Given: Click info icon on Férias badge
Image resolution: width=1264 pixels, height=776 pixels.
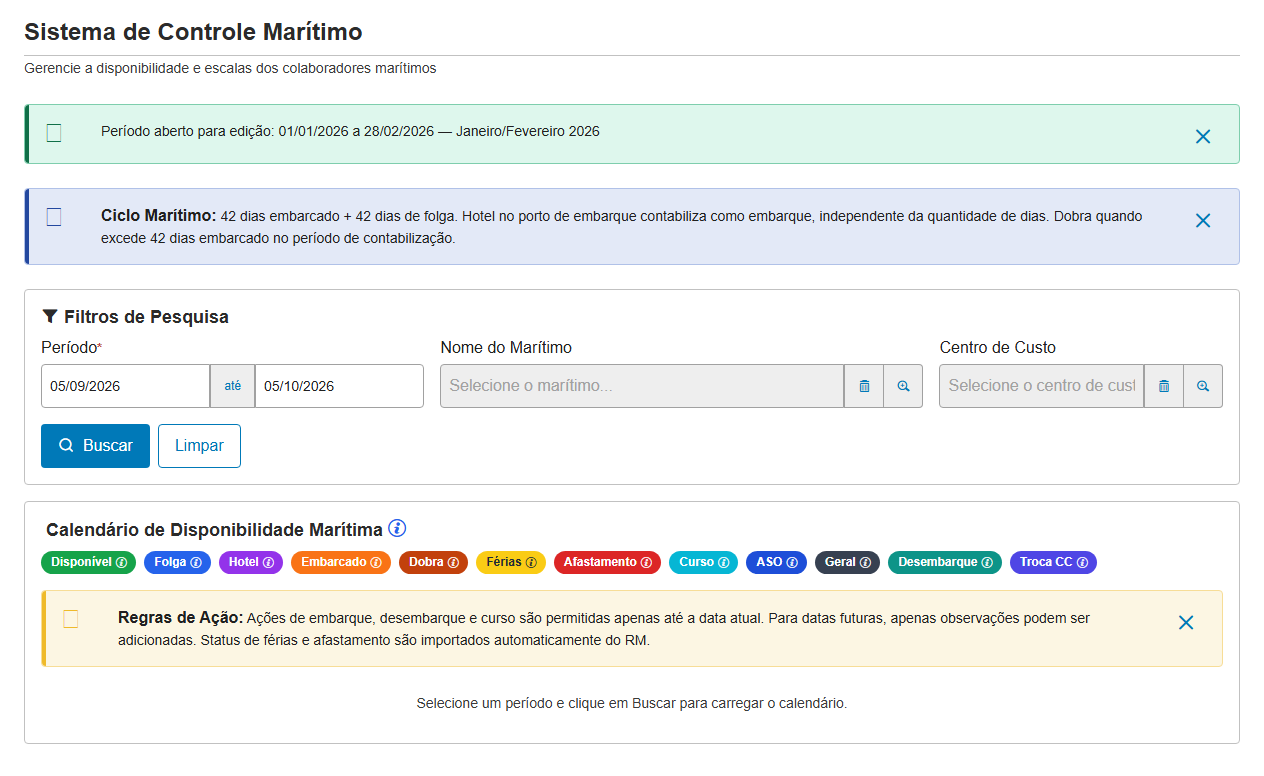Looking at the screenshot, I should tap(531, 563).
